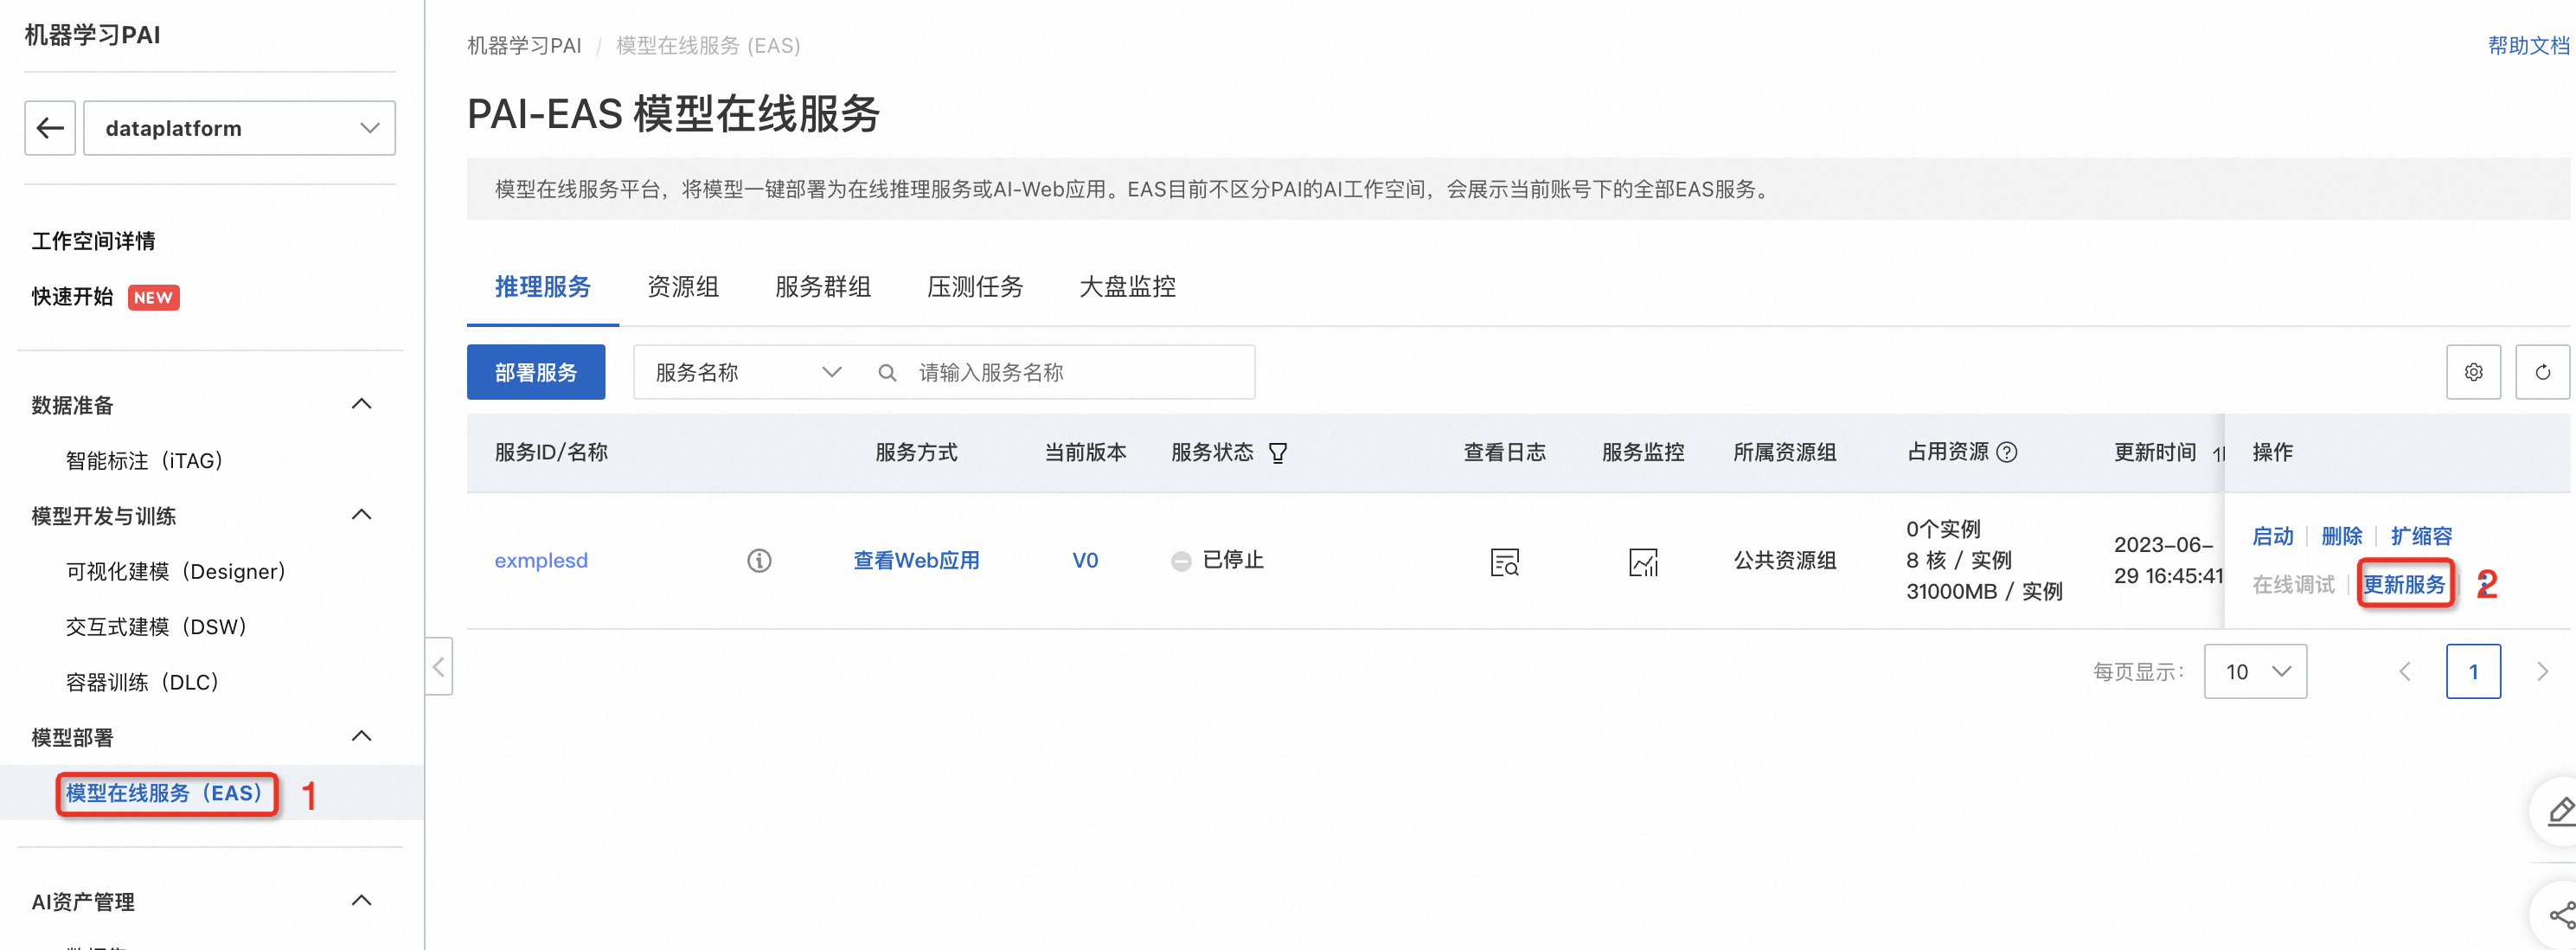Open the settings gear above the table

[2473, 371]
